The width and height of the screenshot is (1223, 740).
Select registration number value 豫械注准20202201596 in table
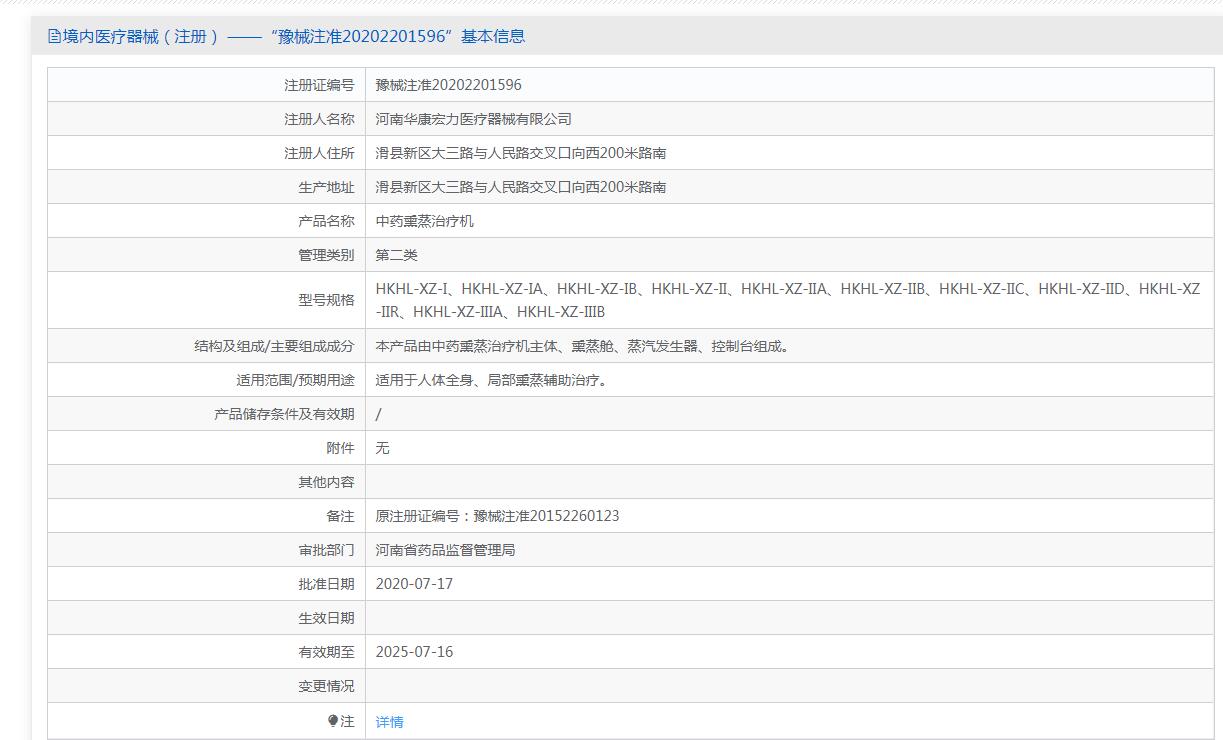(448, 85)
